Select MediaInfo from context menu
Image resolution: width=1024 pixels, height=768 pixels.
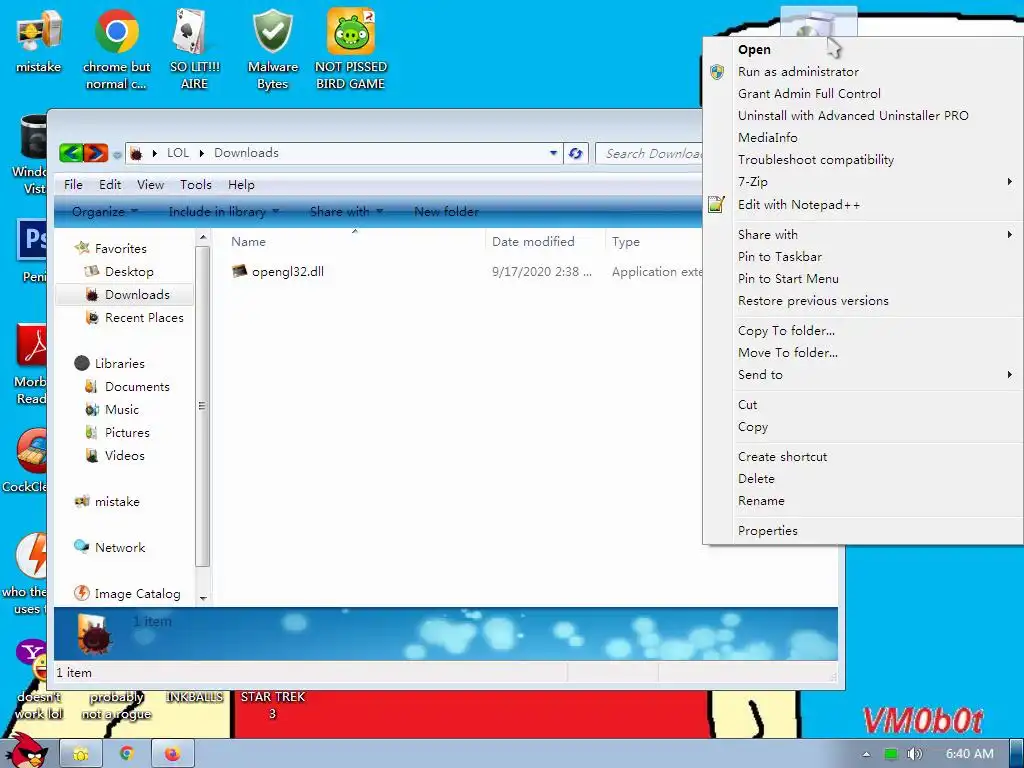(x=863, y=138)
